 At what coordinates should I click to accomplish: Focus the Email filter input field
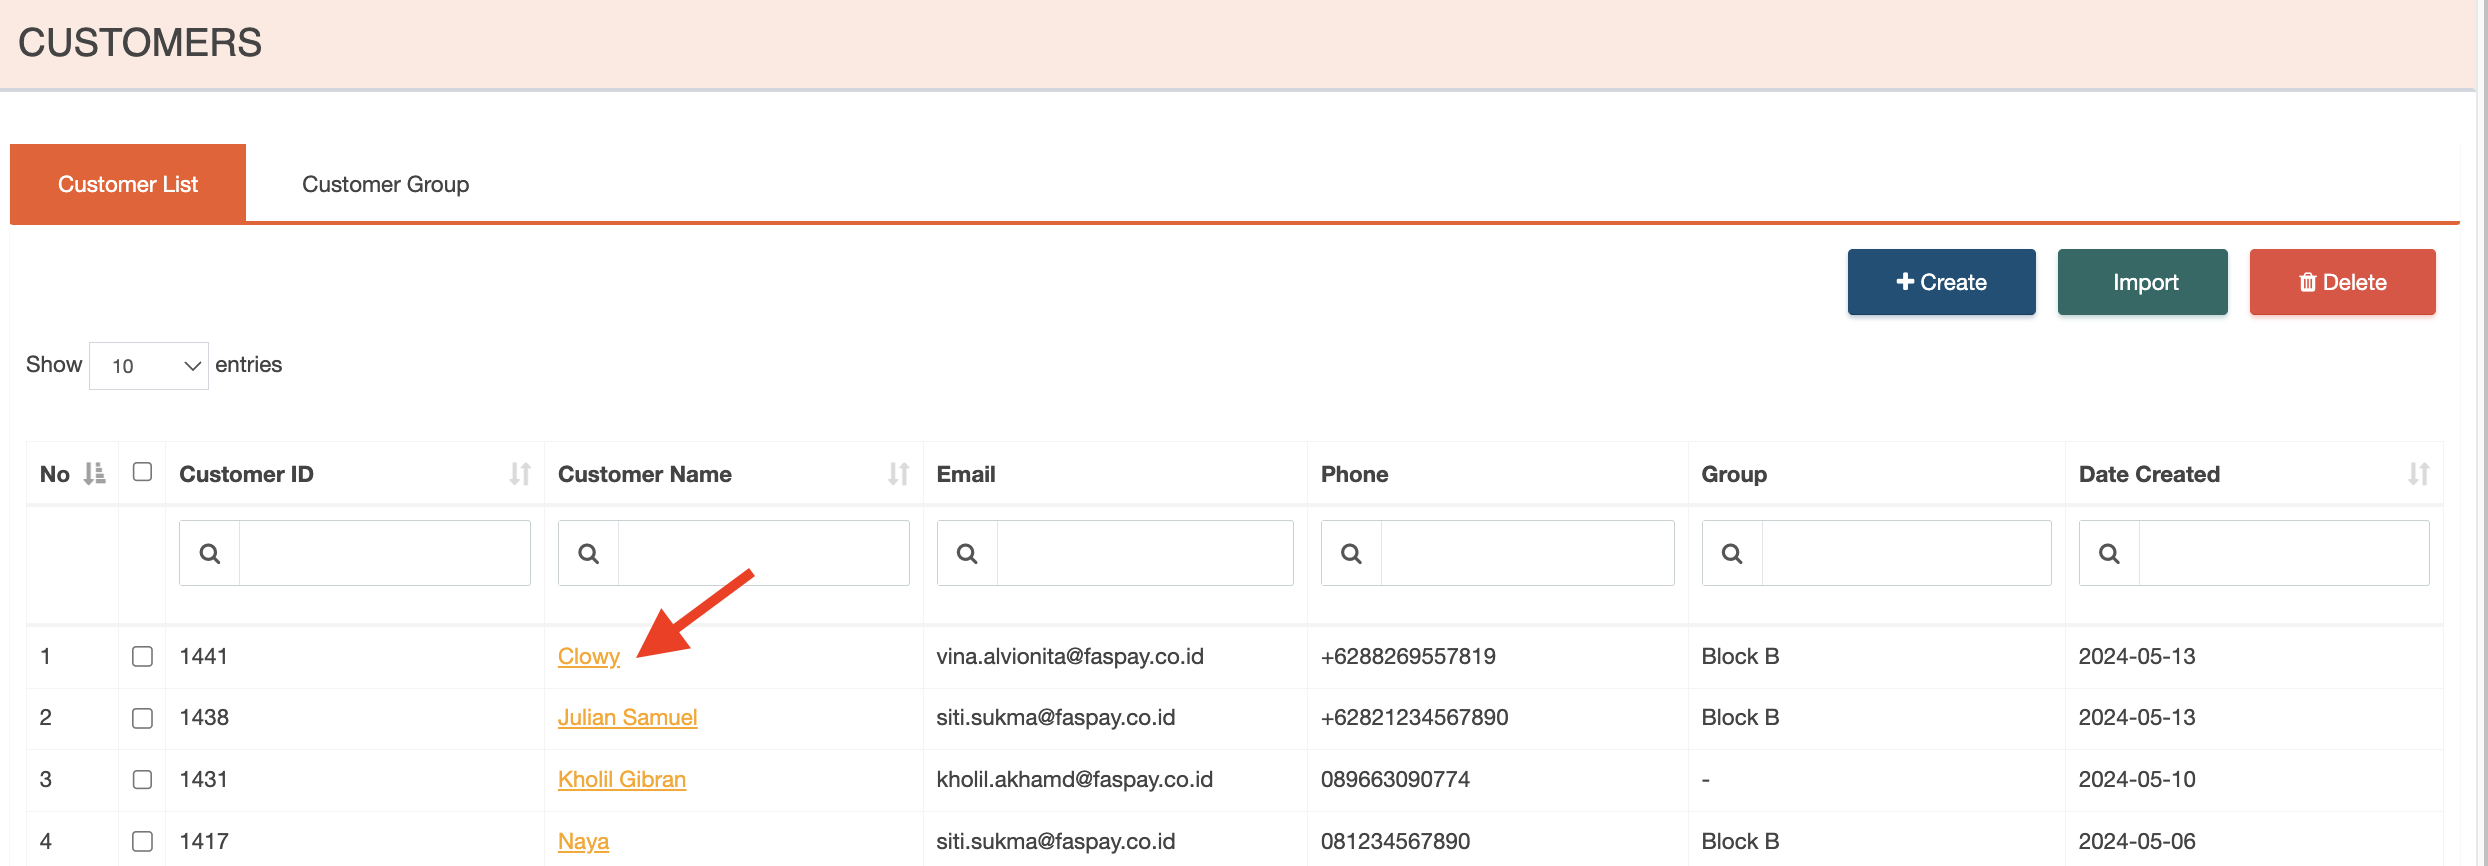pyautogui.click(x=1144, y=553)
